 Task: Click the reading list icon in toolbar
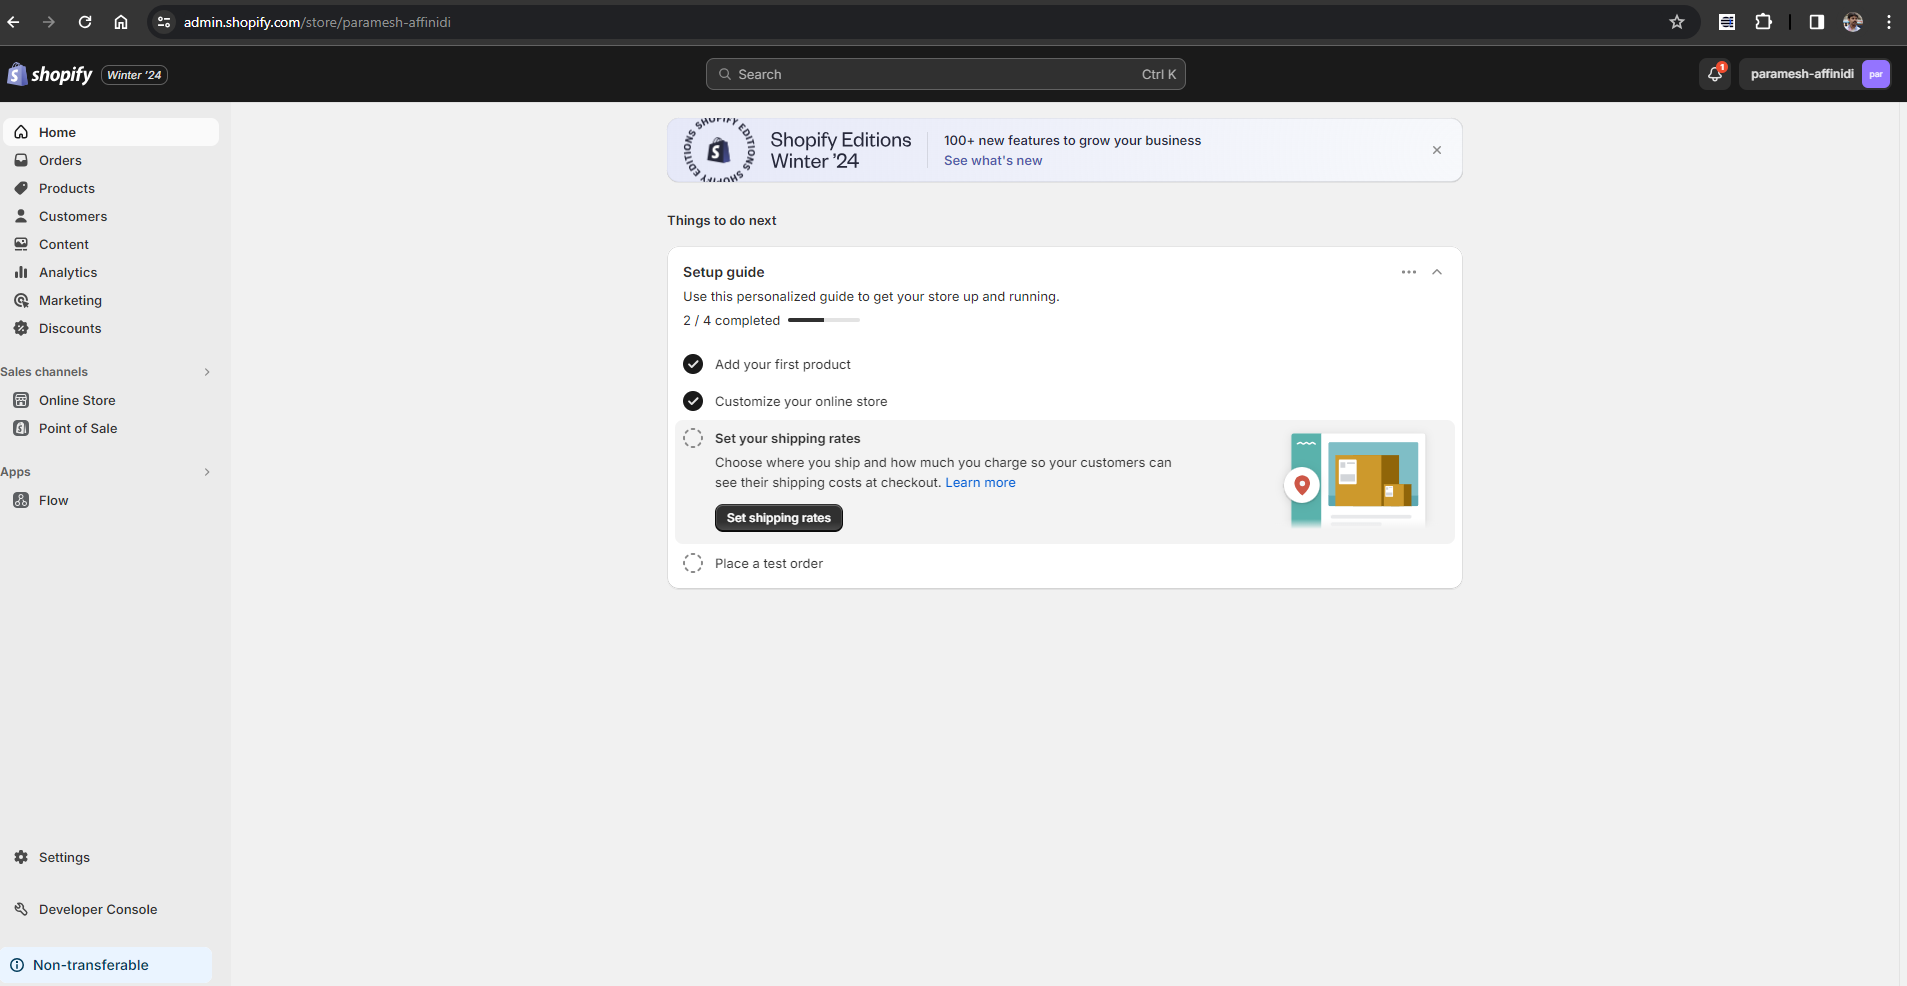tap(1727, 22)
